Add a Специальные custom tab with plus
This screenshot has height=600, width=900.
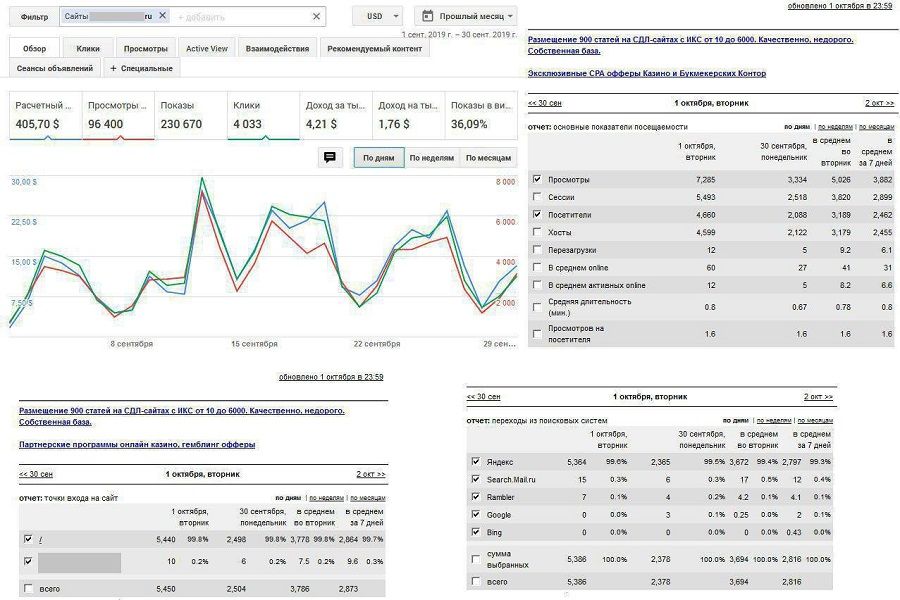click(x=141, y=68)
